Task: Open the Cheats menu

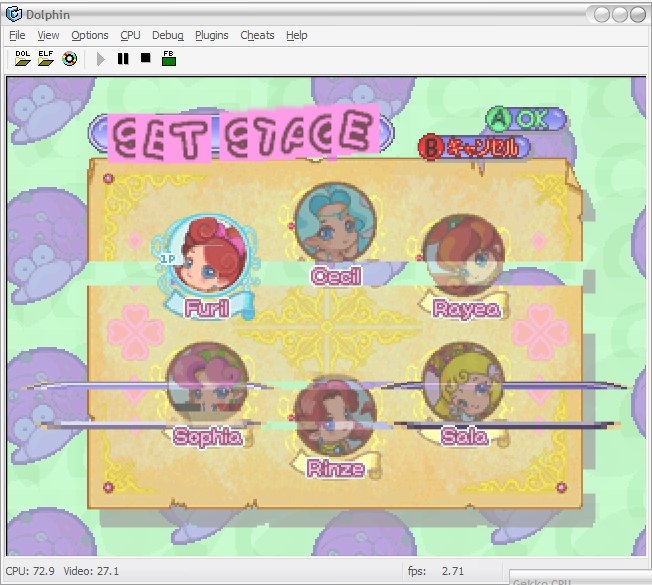Action: pos(257,35)
